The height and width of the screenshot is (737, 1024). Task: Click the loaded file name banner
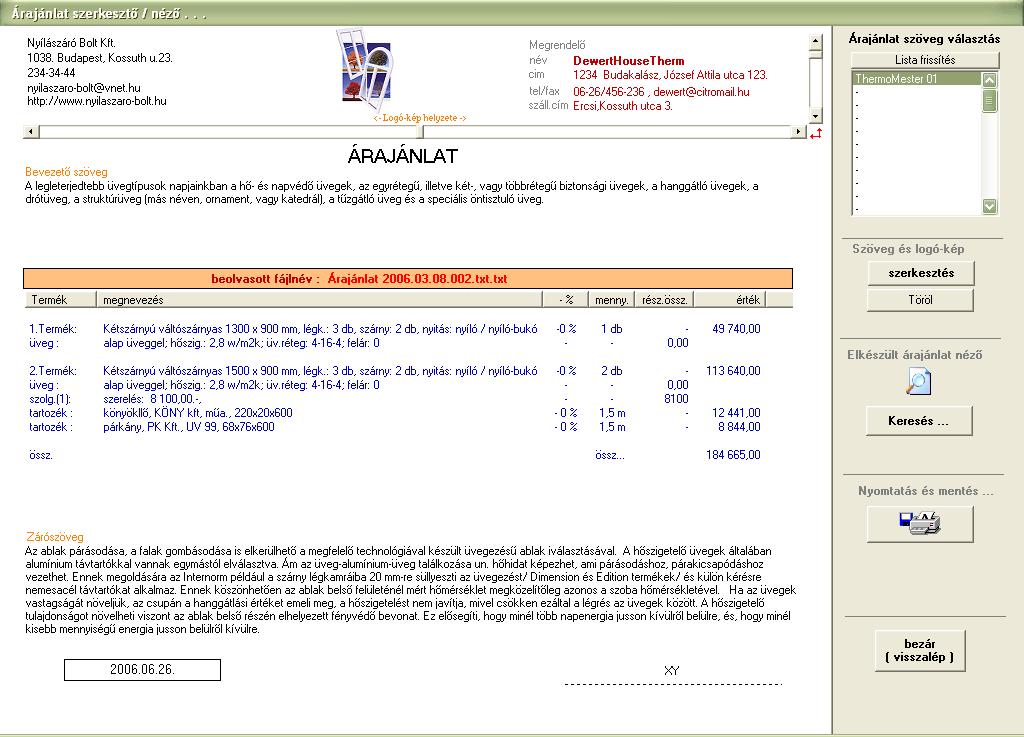[408, 279]
